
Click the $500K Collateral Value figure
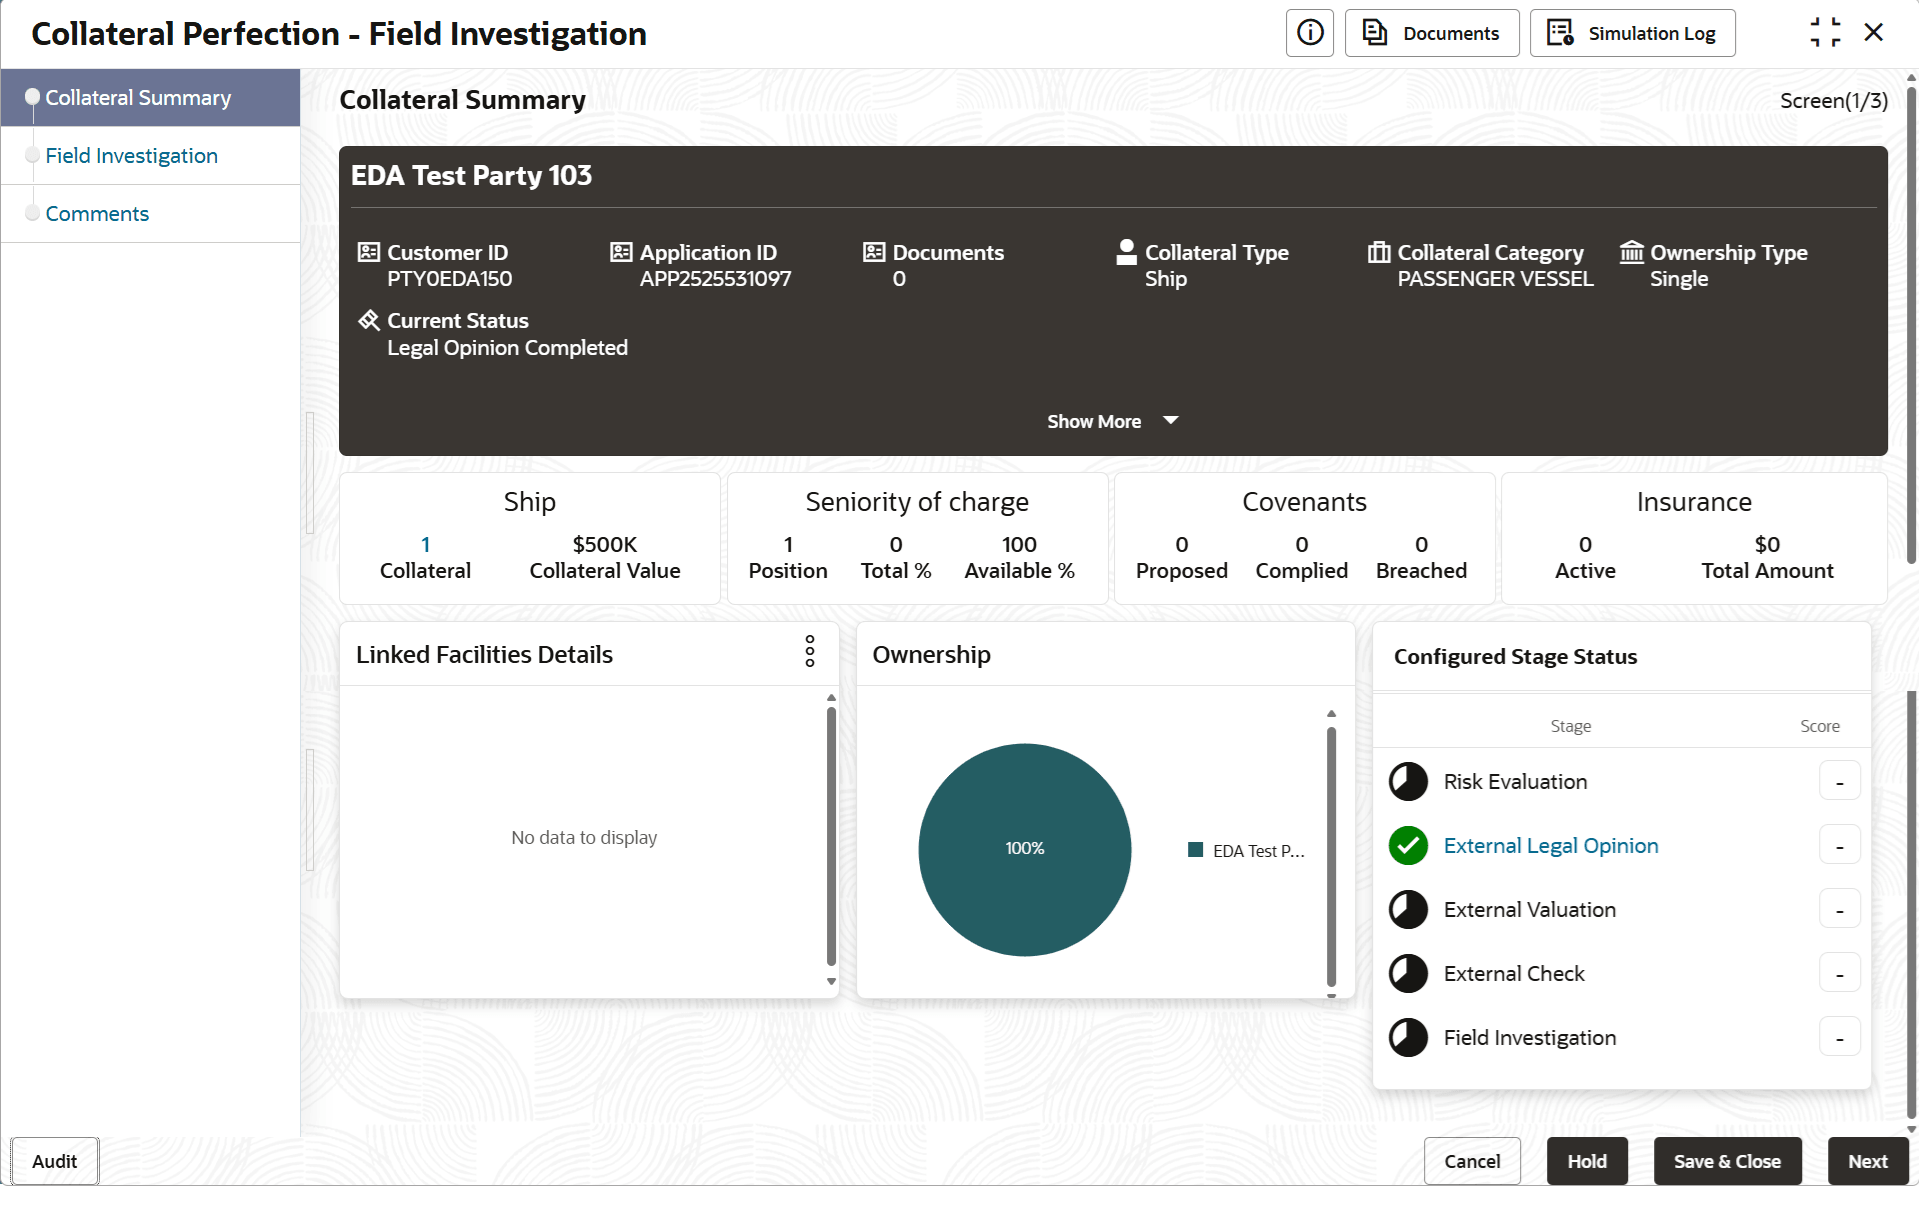click(x=605, y=545)
